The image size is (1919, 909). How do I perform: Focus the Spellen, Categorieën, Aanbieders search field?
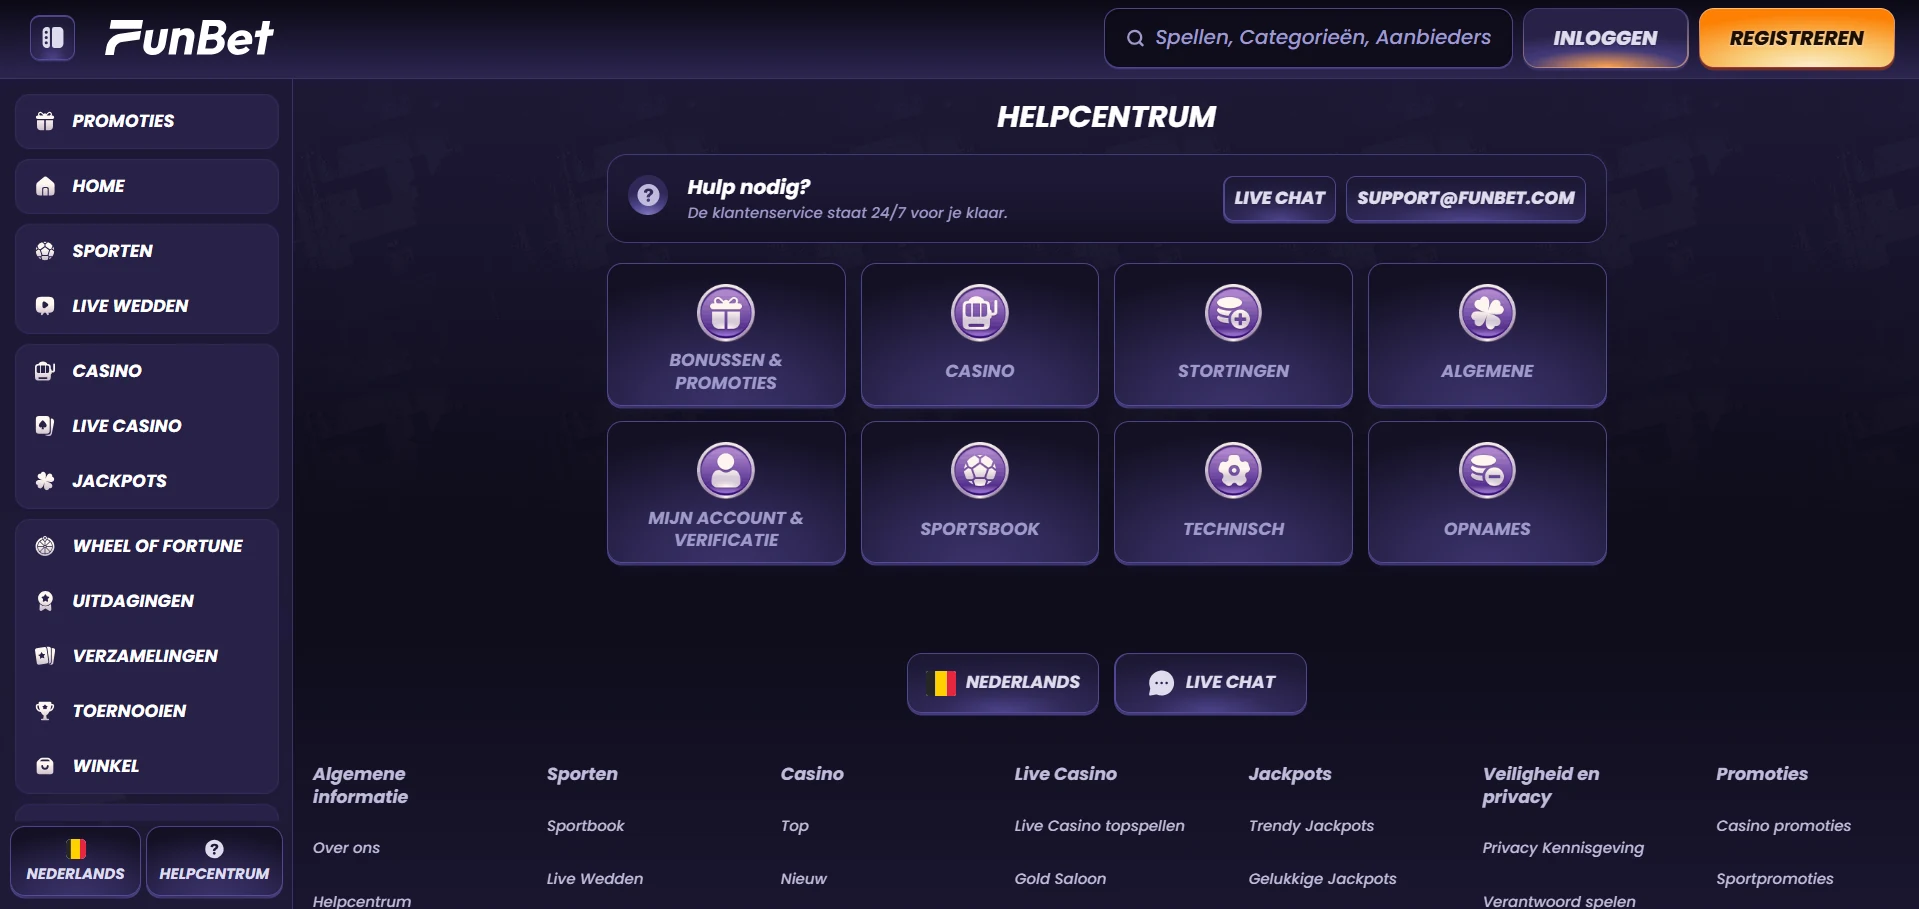click(1308, 38)
